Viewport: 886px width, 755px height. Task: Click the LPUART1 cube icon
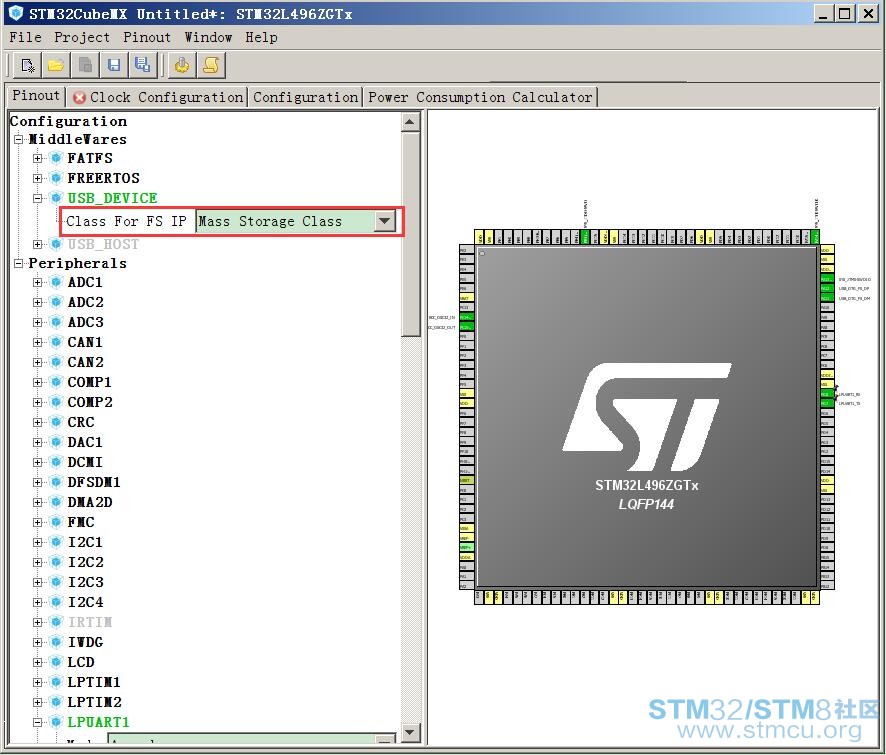pos(56,722)
